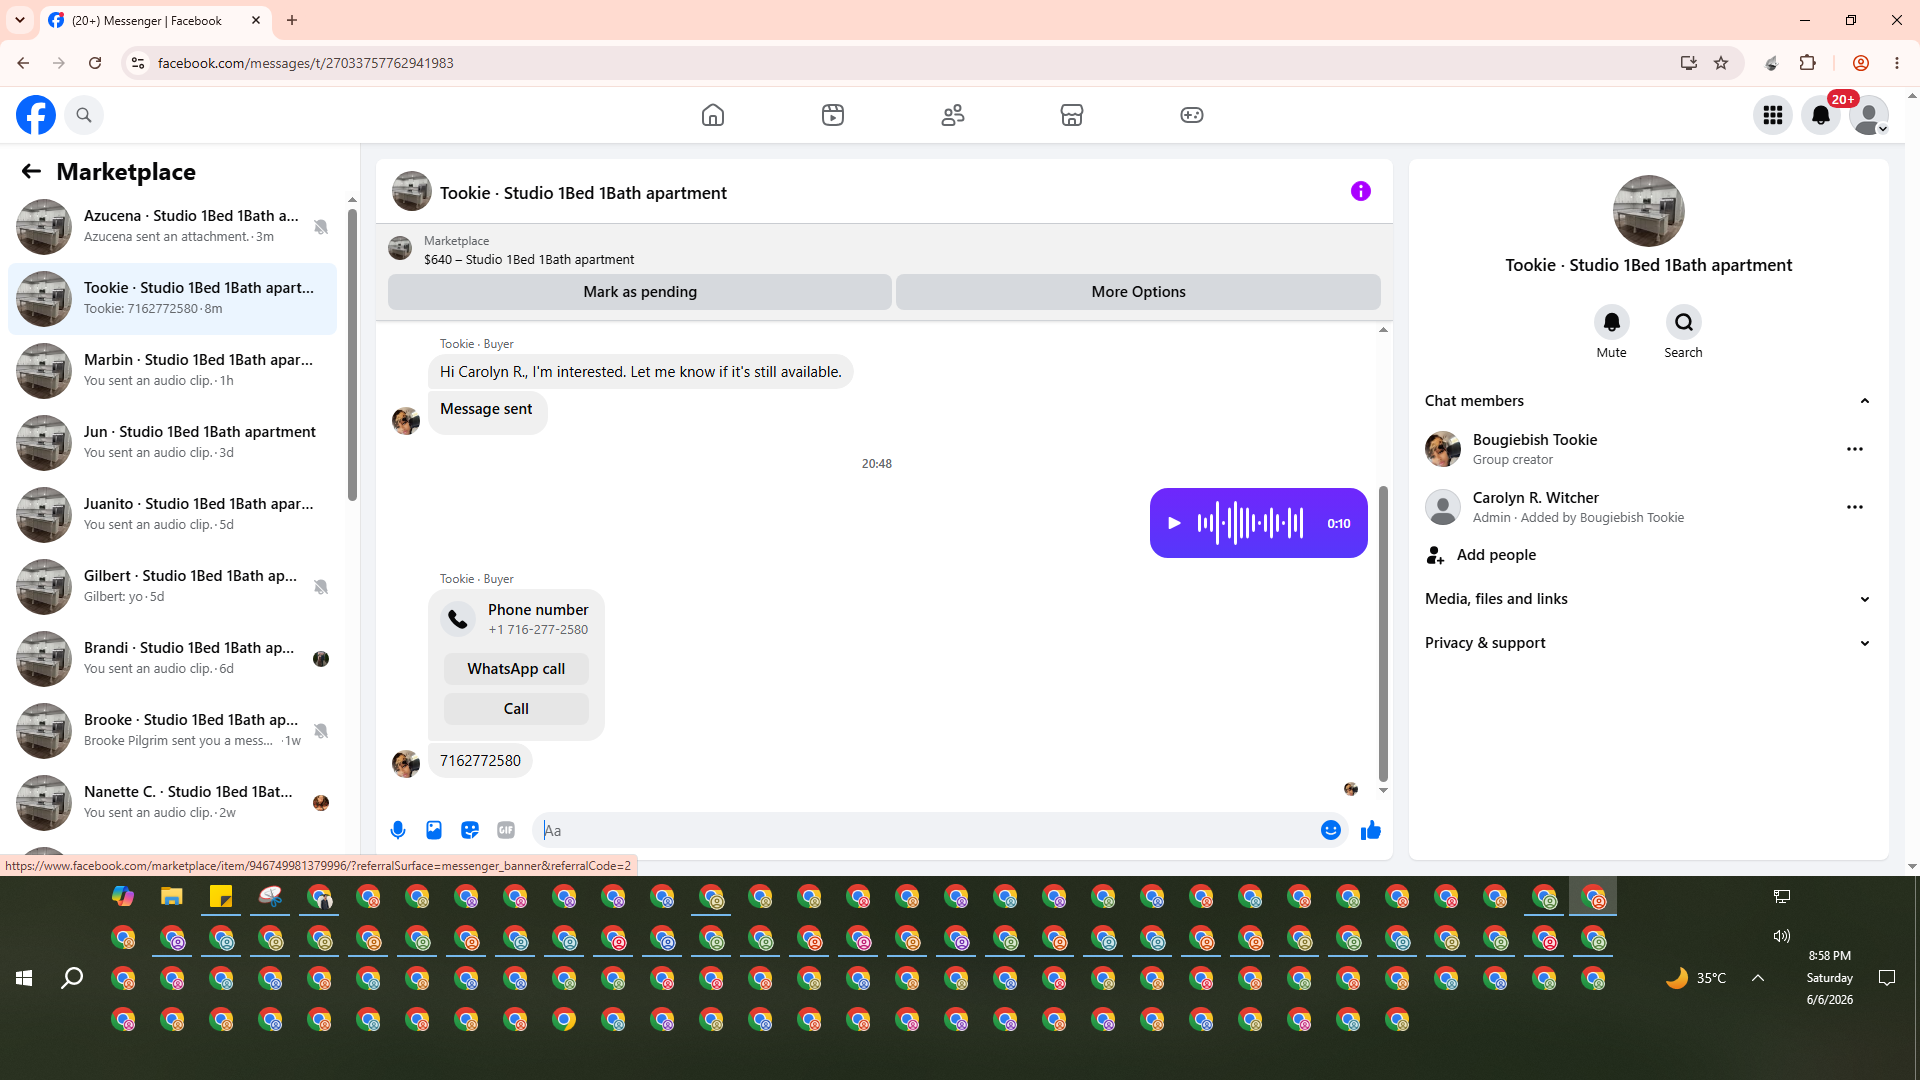Open File Explorer from the taskbar
Image resolution: width=1920 pixels, height=1080 pixels.
click(x=172, y=896)
